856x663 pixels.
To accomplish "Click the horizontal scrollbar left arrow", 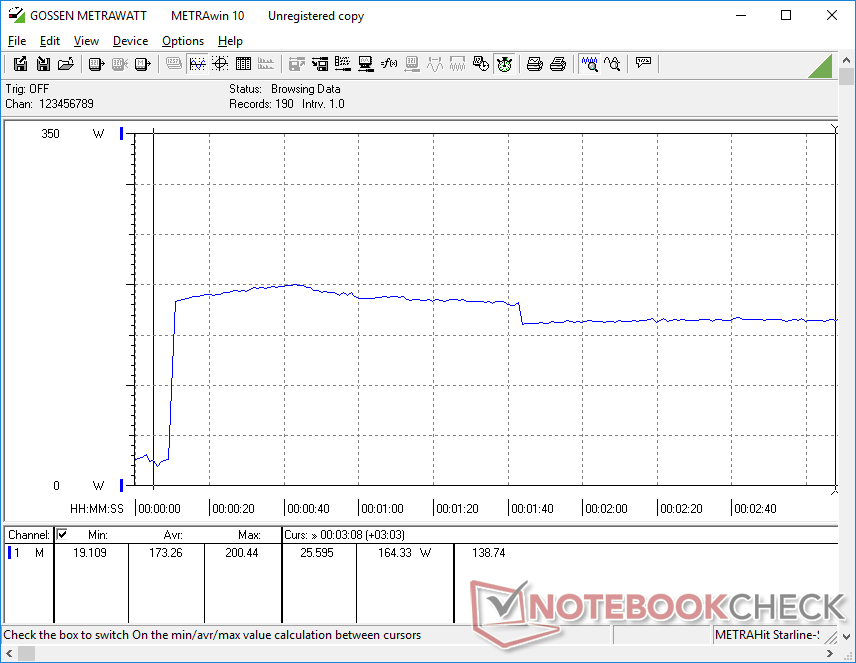I will (9, 653).
